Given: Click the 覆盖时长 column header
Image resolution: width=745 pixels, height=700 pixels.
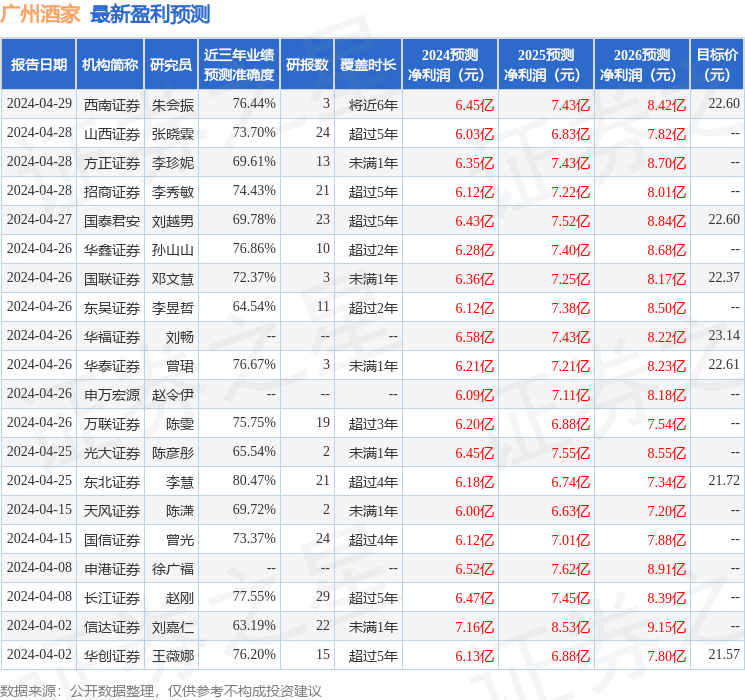Looking at the screenshot, I should coord(368,64).
